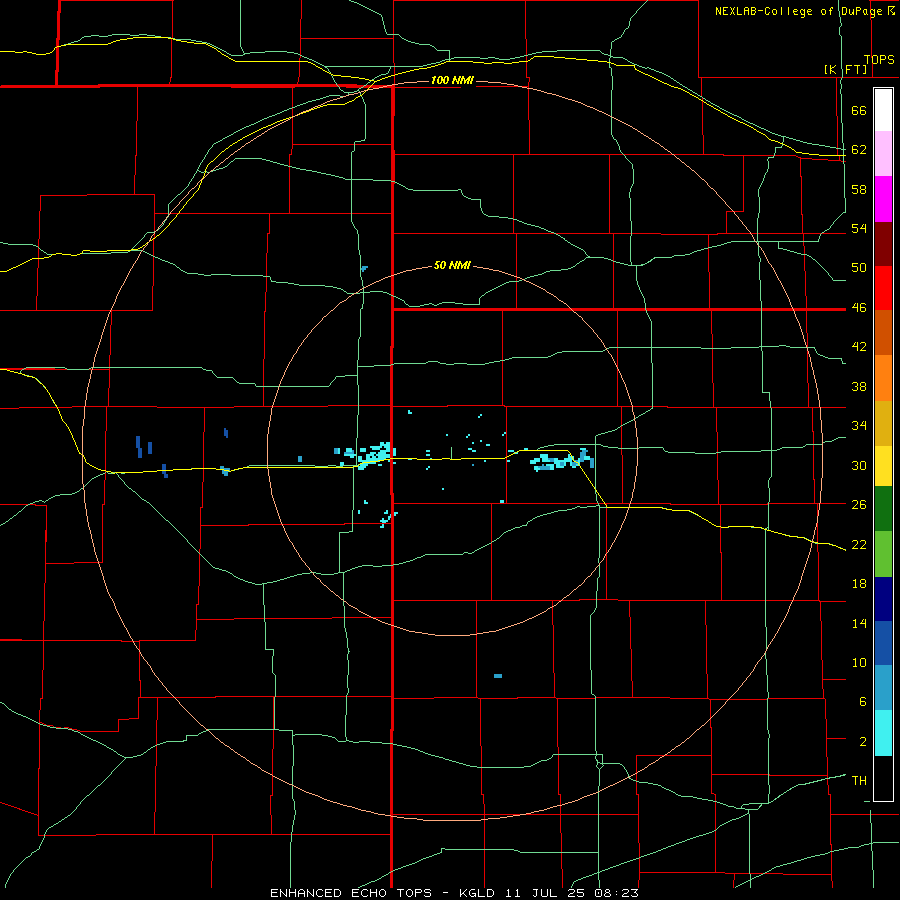This screenshot has height=900, width=900.
Task: Click the 50 NMI range ring label
Action: point(452,265)
